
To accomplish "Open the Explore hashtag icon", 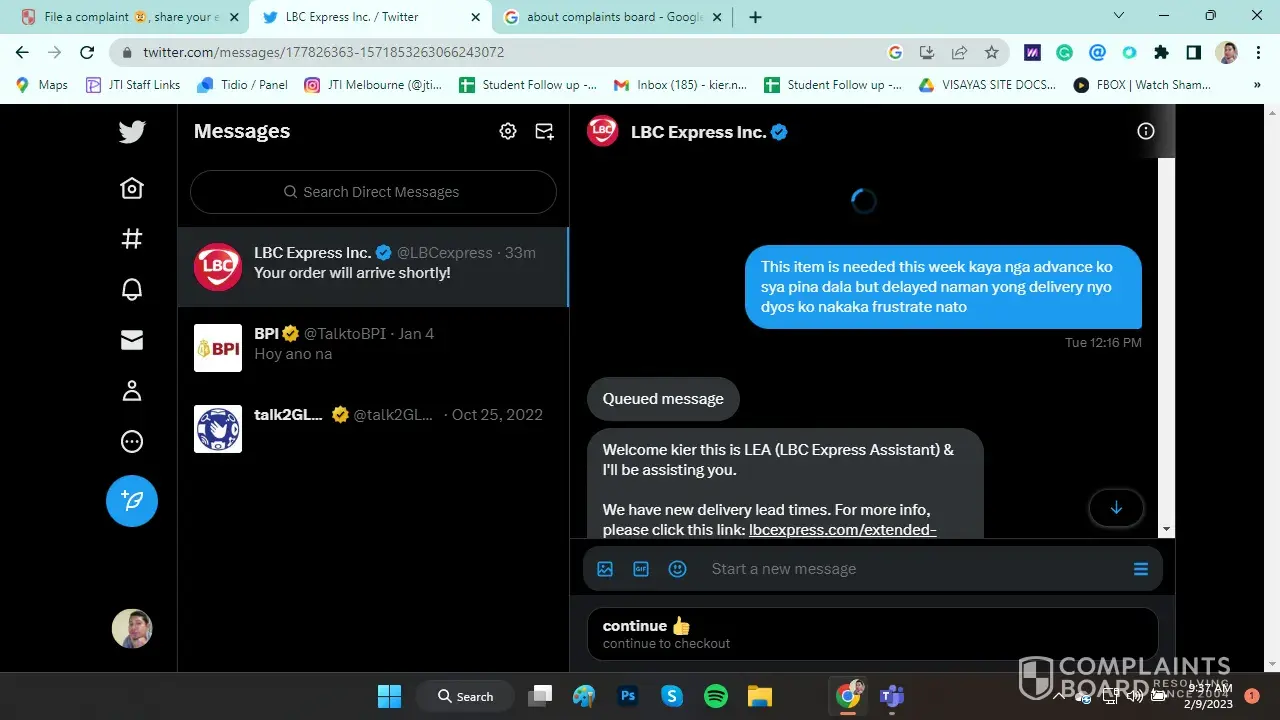I will click(132, 239).
